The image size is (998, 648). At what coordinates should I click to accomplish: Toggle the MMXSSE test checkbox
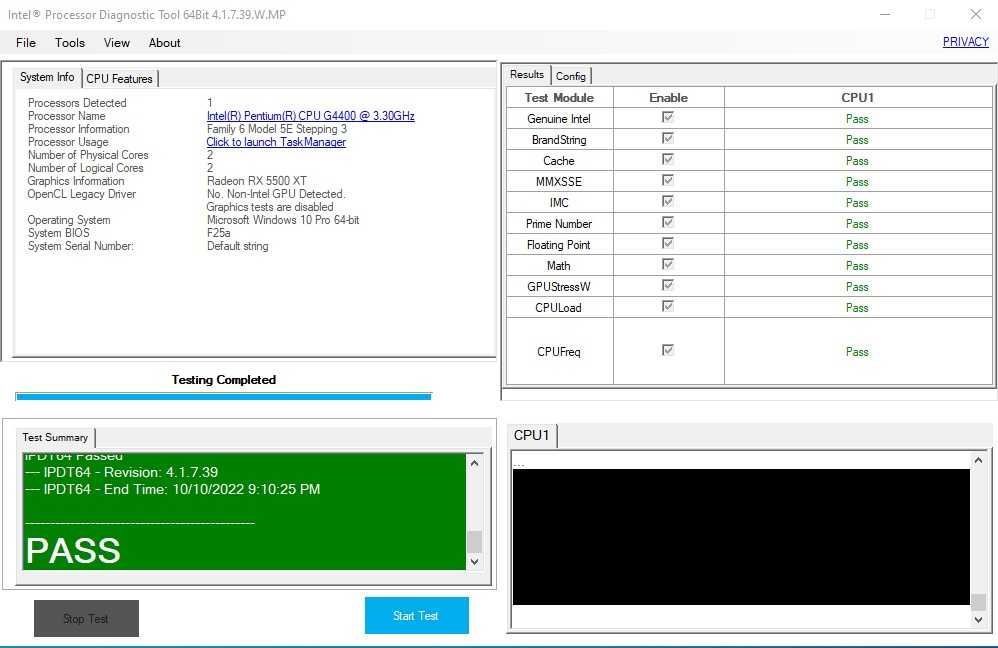tap(668, 180)
